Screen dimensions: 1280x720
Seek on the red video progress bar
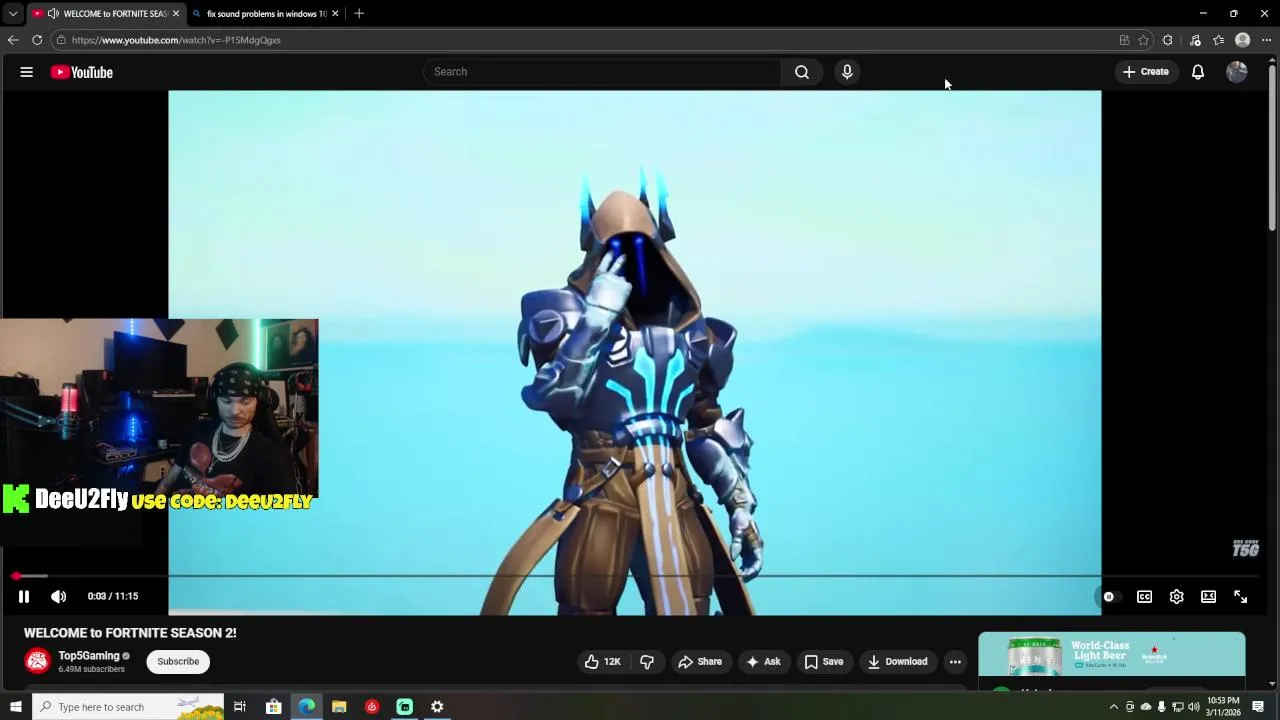coord(635,576)
